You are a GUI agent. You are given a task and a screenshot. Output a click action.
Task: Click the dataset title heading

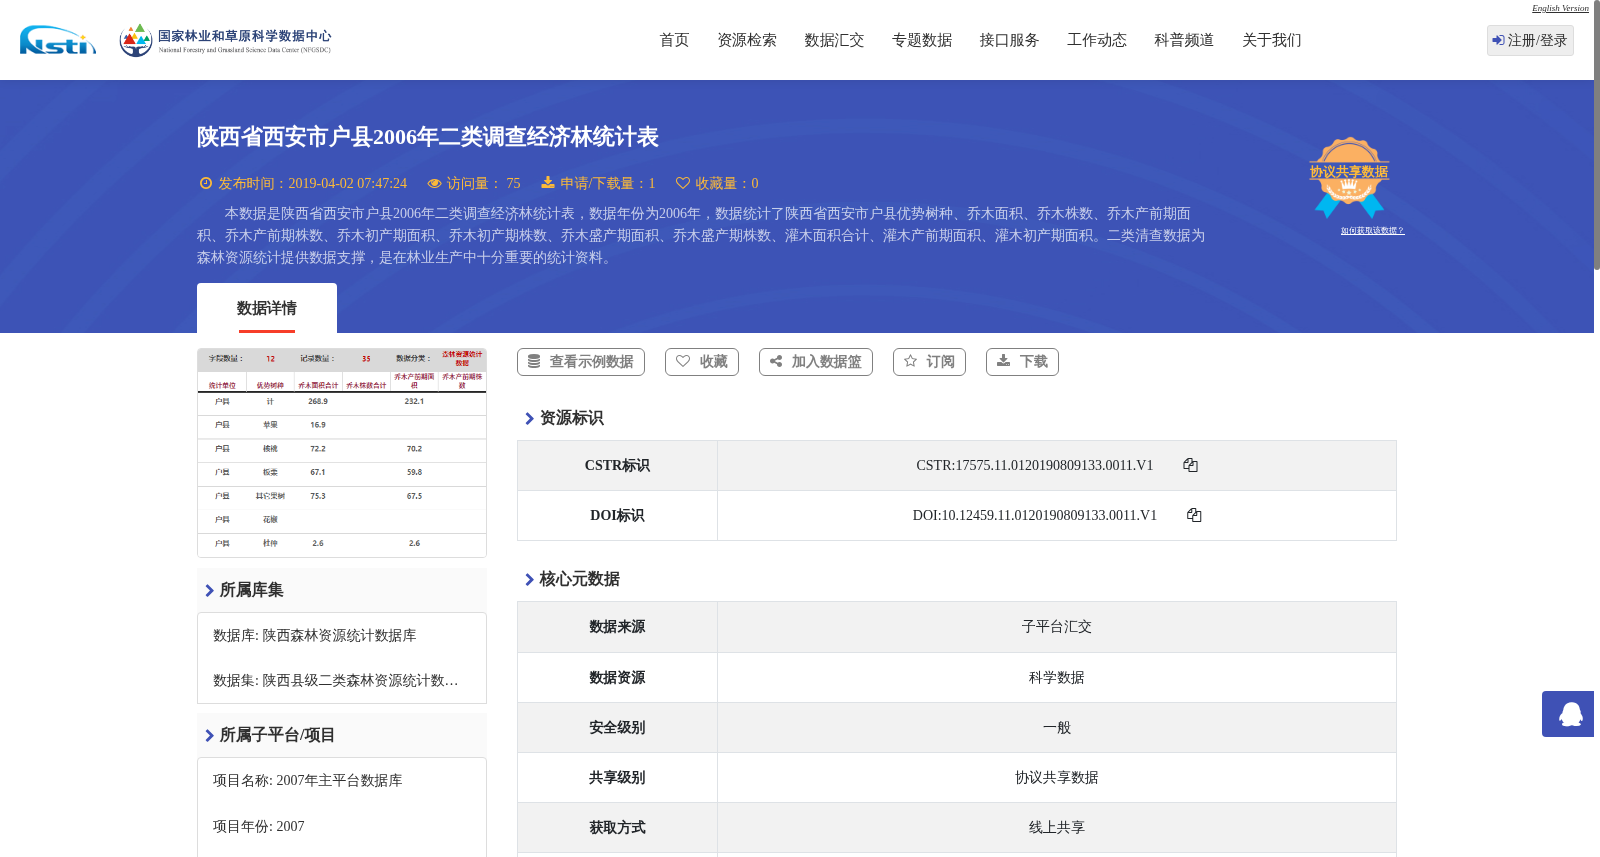pyautogui.click(x=428, y=137)
